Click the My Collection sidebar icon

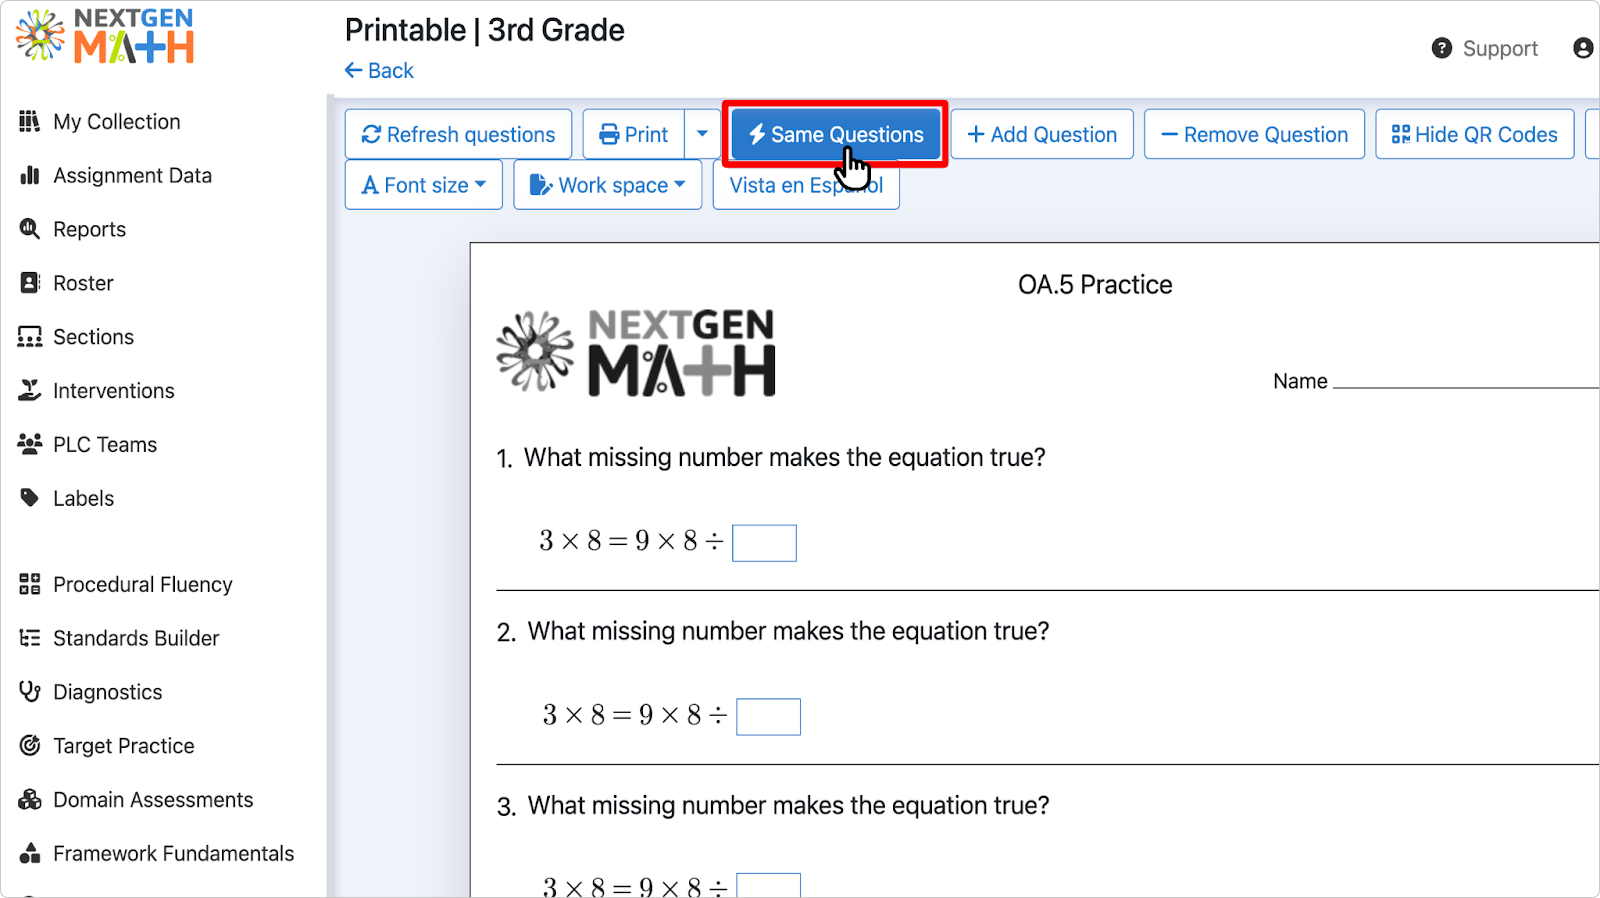(30, 121)
